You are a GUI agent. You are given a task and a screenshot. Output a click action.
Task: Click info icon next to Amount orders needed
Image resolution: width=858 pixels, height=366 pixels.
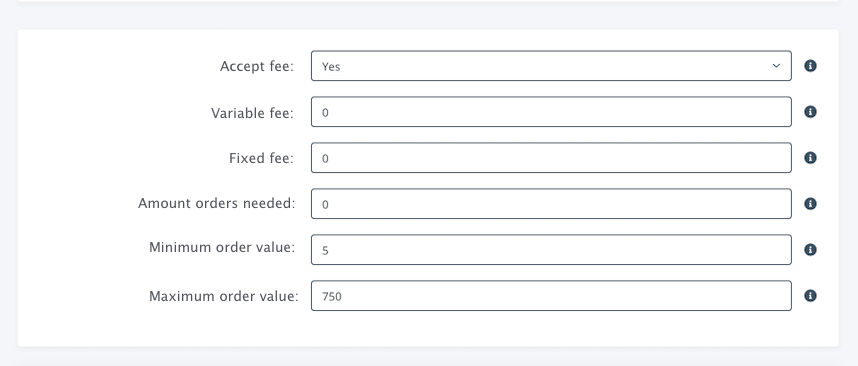click(x=810, y=204)
